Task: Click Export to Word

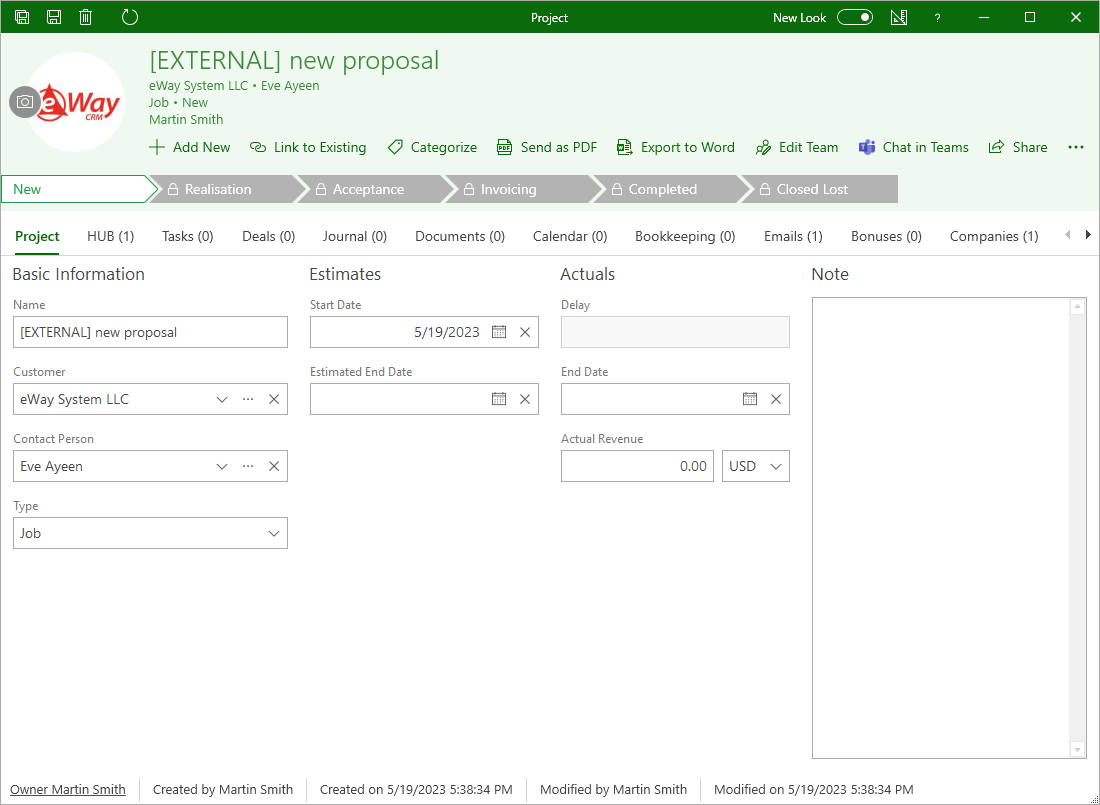Action: pos(676,147)
